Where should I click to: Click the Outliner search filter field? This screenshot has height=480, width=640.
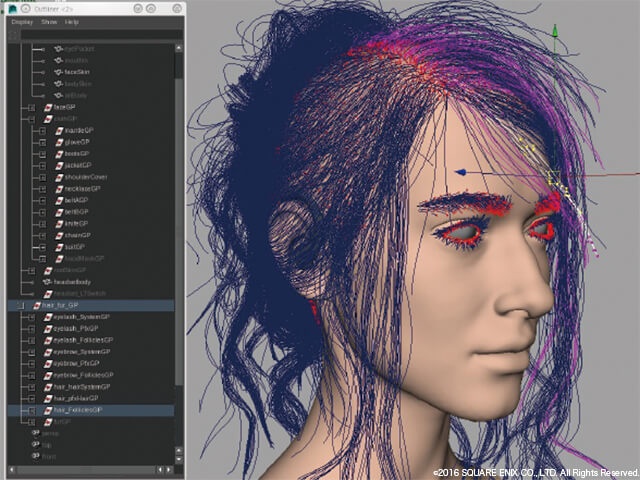pyautogui.click(x=102, y=35)
